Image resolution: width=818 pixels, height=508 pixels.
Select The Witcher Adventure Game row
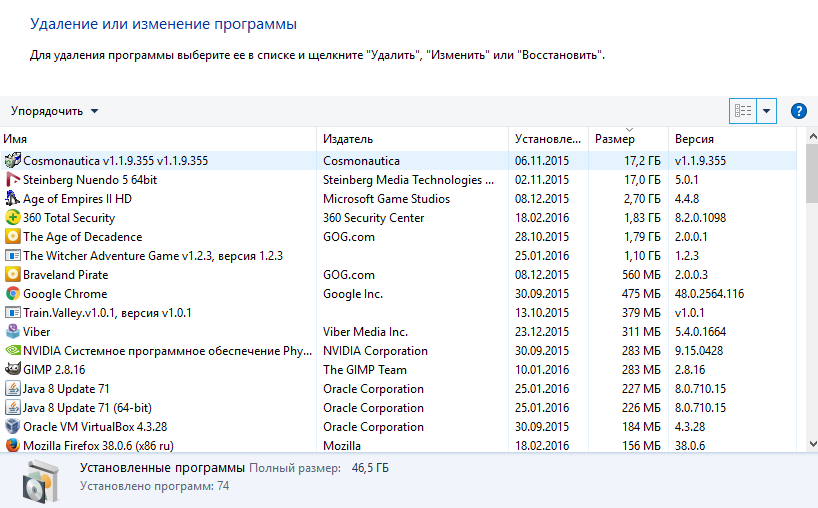(x=152, y=256)
